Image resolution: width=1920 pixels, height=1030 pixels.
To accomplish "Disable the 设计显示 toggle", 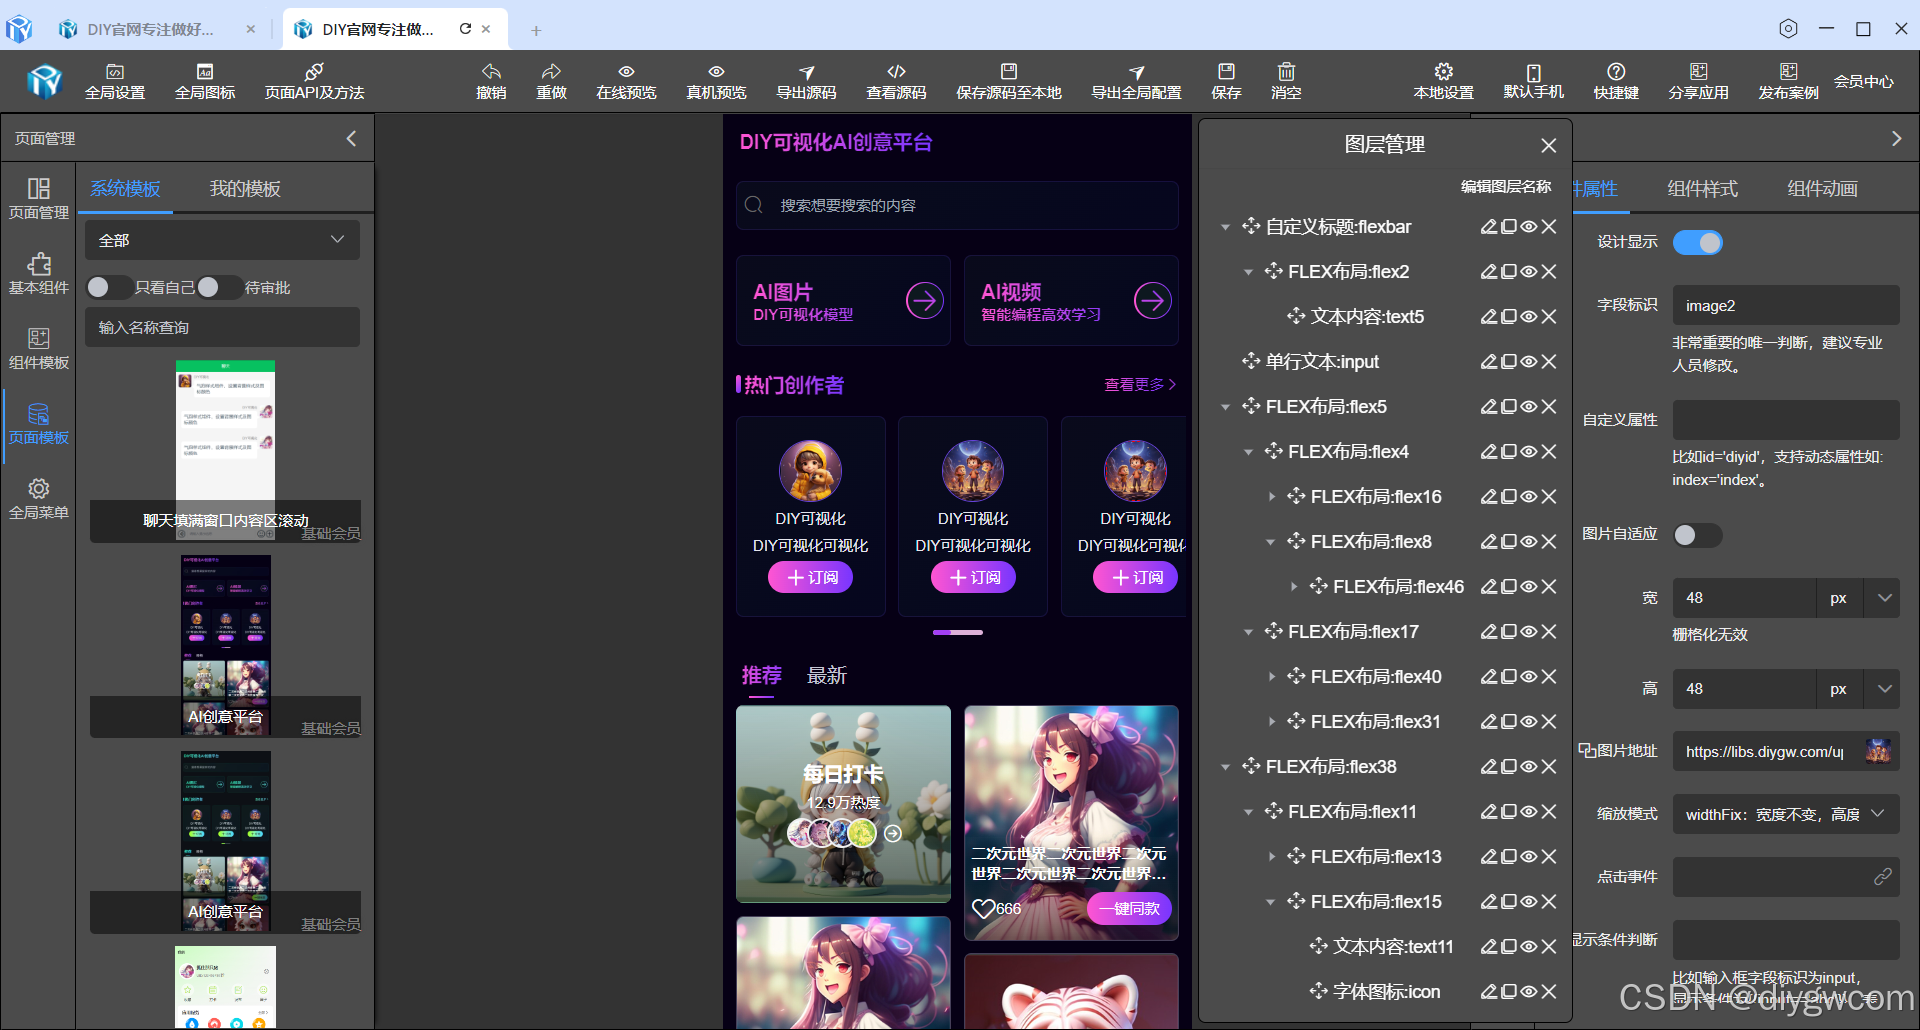I will tap(1697, 242).
